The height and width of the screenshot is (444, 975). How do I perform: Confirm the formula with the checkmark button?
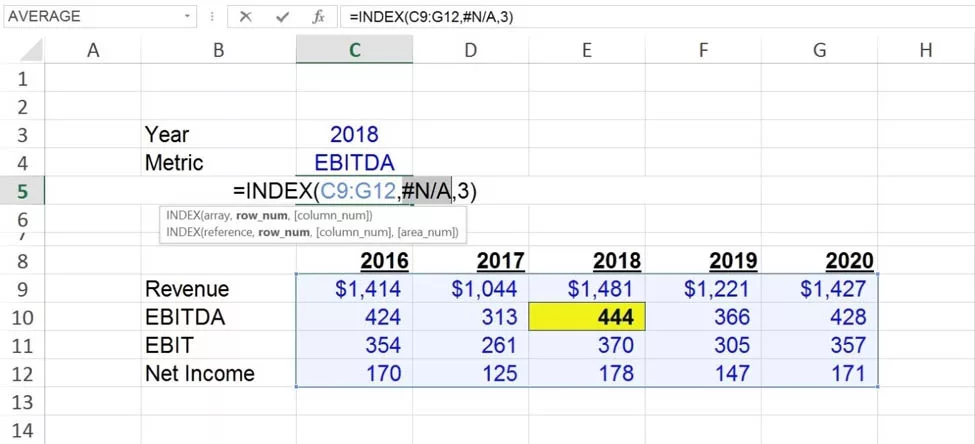tap(282, 17)
